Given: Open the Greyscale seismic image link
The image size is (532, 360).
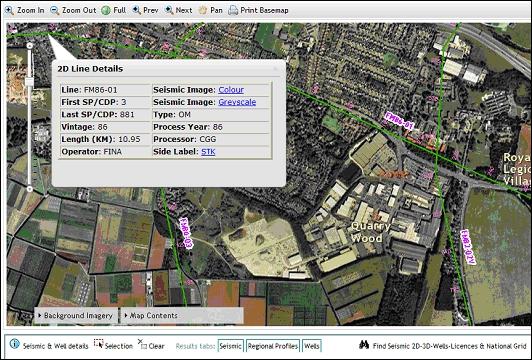Looking at the screenshot, I should click(237, 102).
